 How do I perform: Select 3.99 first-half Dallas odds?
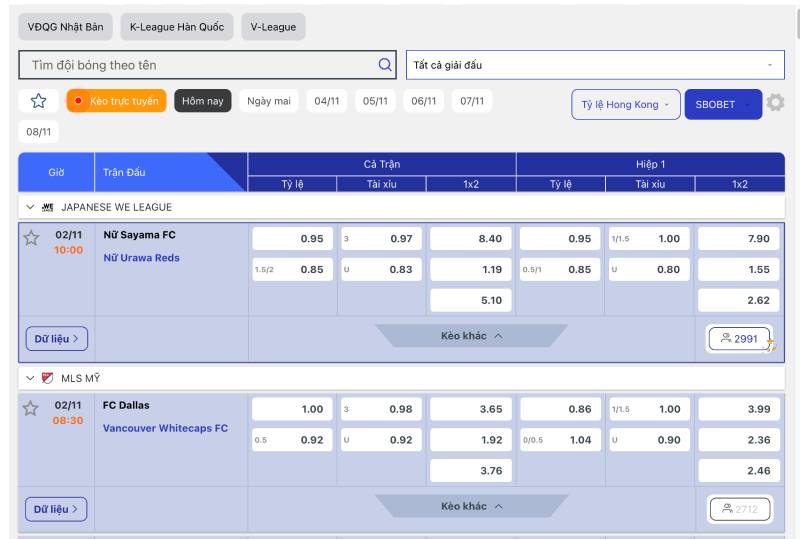tap(738, 409)
